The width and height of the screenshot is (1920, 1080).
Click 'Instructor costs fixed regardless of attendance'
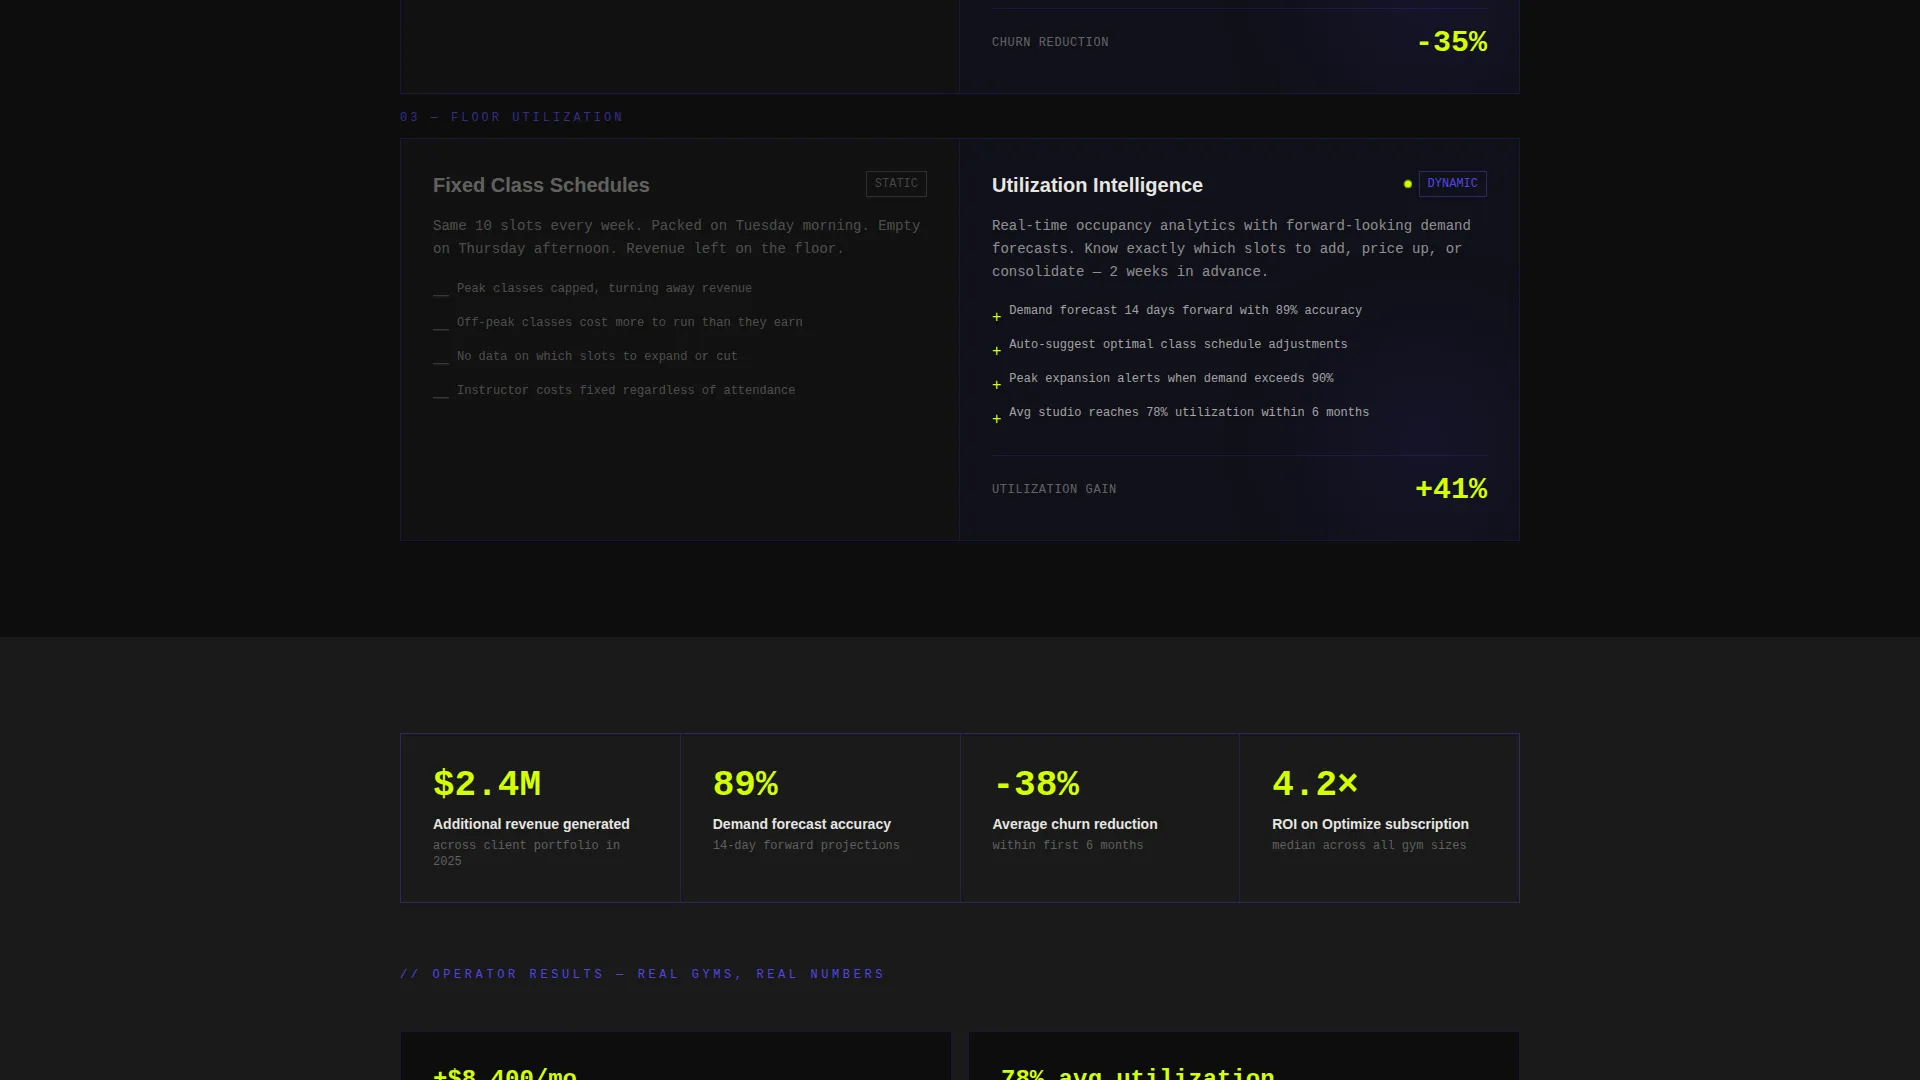(x=626, y=390)
